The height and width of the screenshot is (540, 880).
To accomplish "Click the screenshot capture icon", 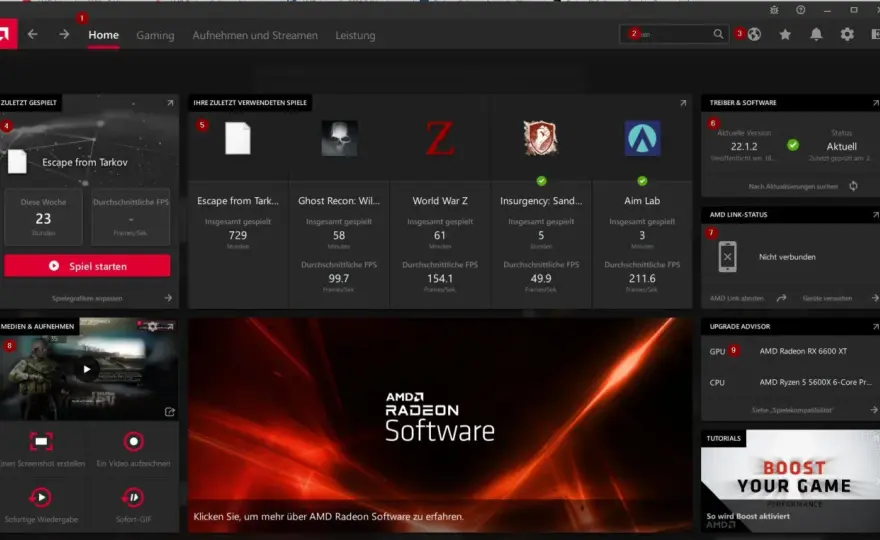I will click(41, 442).
